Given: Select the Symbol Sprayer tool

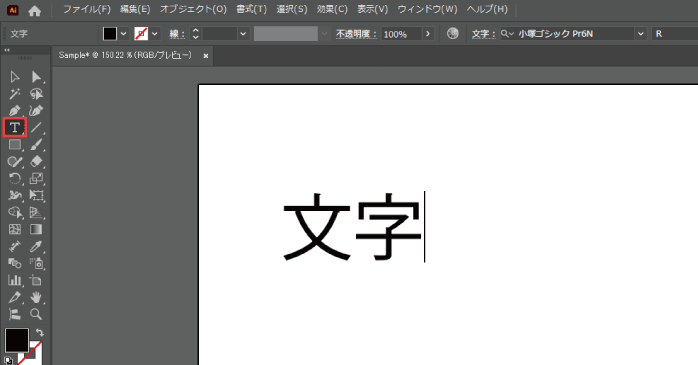Looking at the screenshot, I should 36,263.
